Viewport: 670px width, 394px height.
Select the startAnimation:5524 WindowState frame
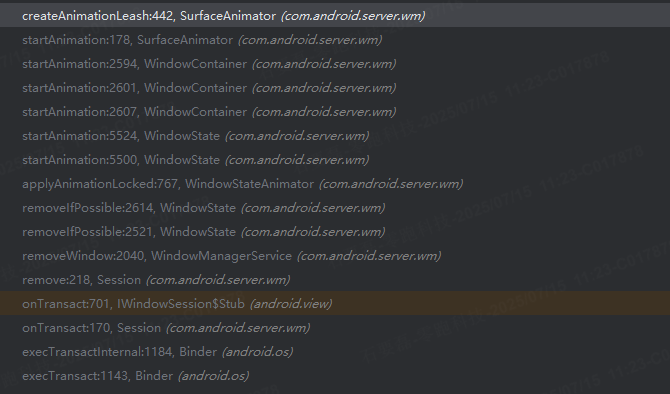pos(335,135)
